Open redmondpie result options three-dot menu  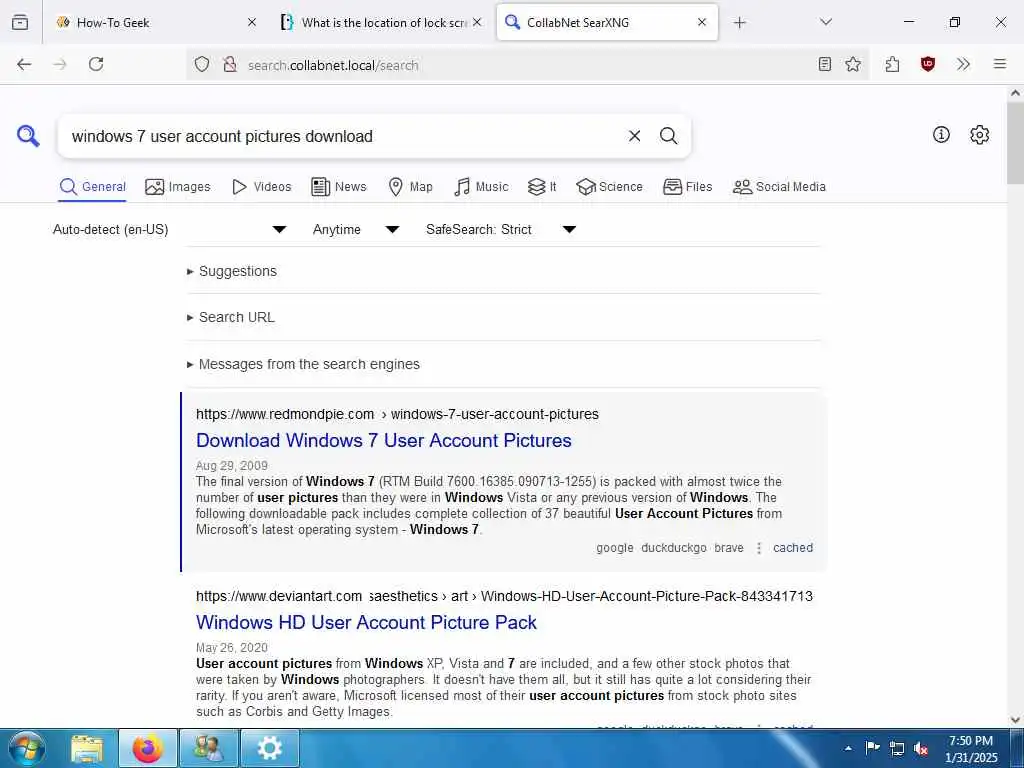pyautogui.click(x=758, y=548)
